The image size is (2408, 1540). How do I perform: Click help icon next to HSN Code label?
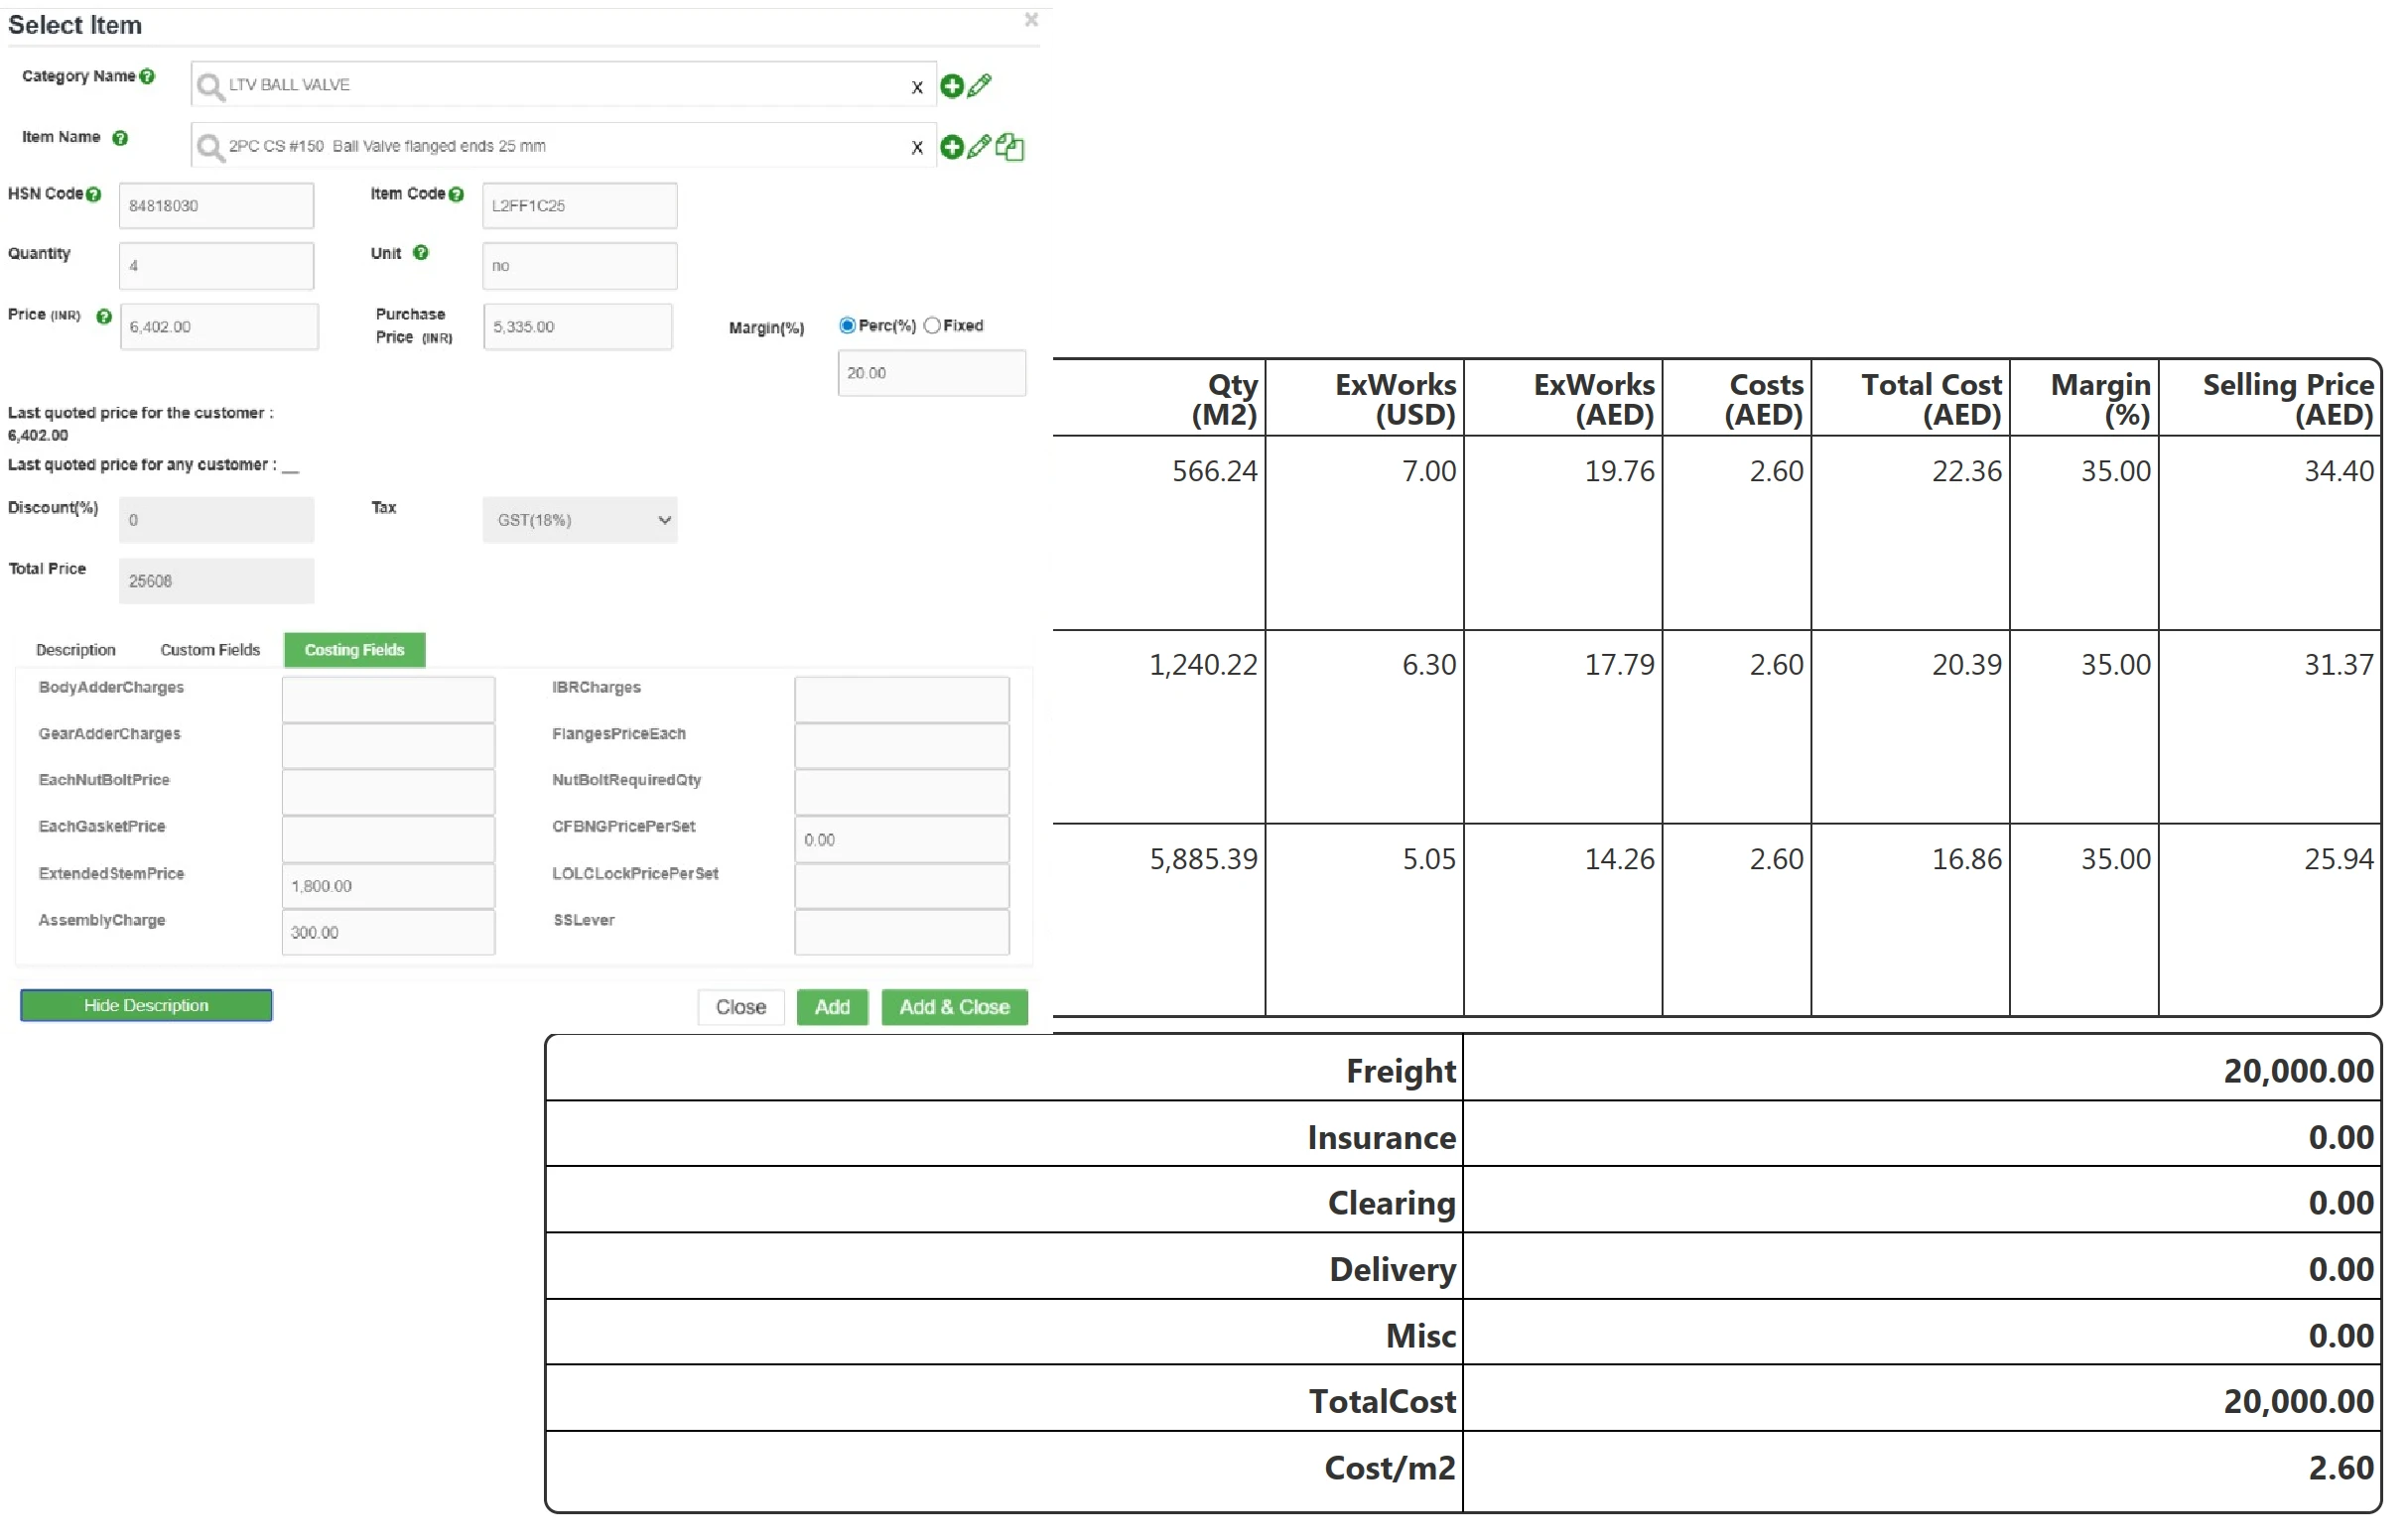pos(94,195)
